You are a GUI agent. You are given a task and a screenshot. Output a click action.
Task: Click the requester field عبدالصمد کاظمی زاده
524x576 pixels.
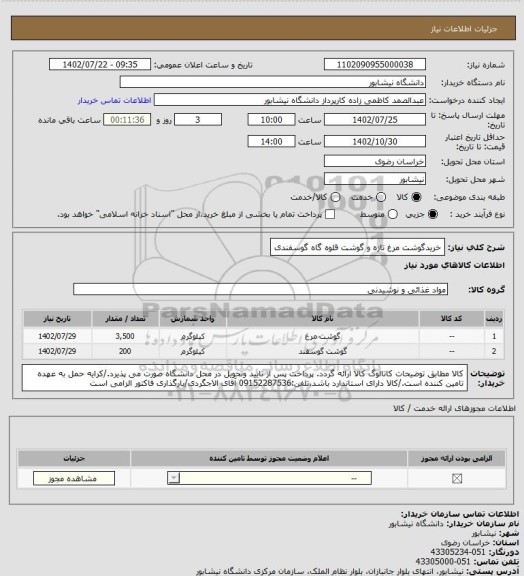tap(290, 100)
